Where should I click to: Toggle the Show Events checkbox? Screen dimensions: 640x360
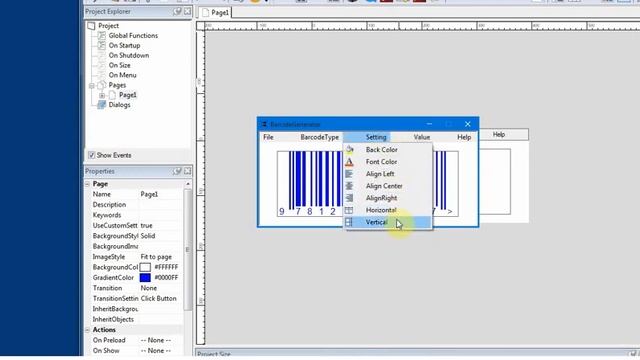click(91, 155)
